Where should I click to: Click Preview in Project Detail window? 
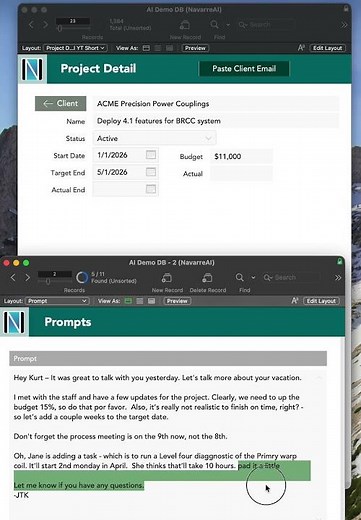pos(195,48)
